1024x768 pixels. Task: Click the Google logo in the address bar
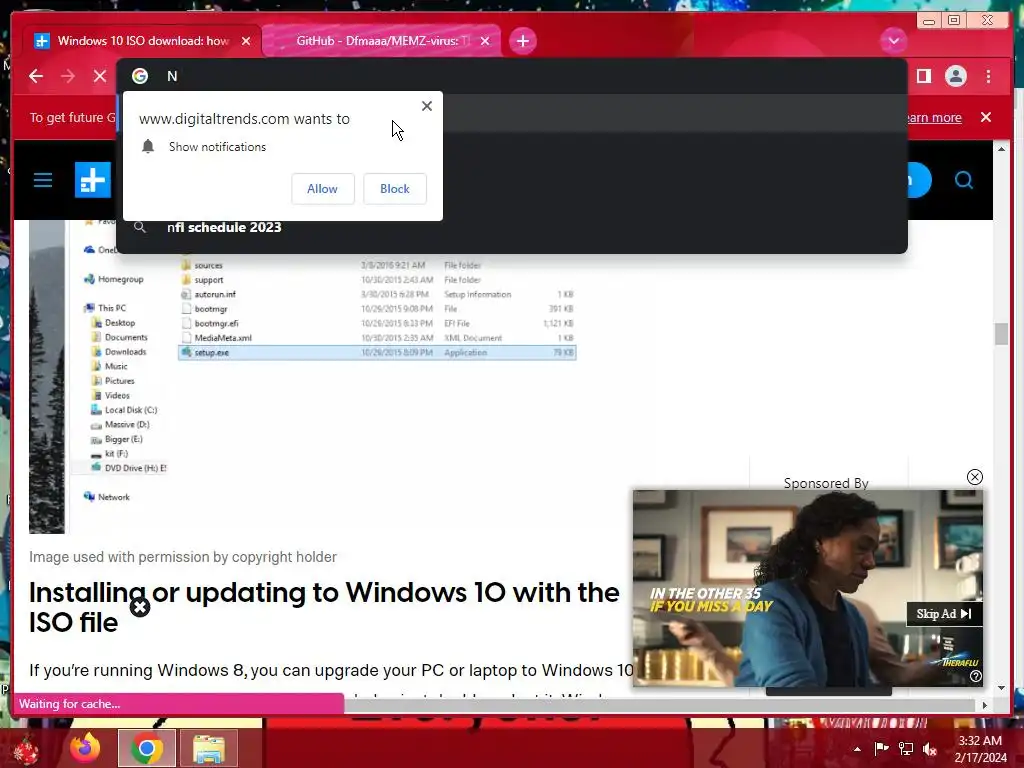140,76
